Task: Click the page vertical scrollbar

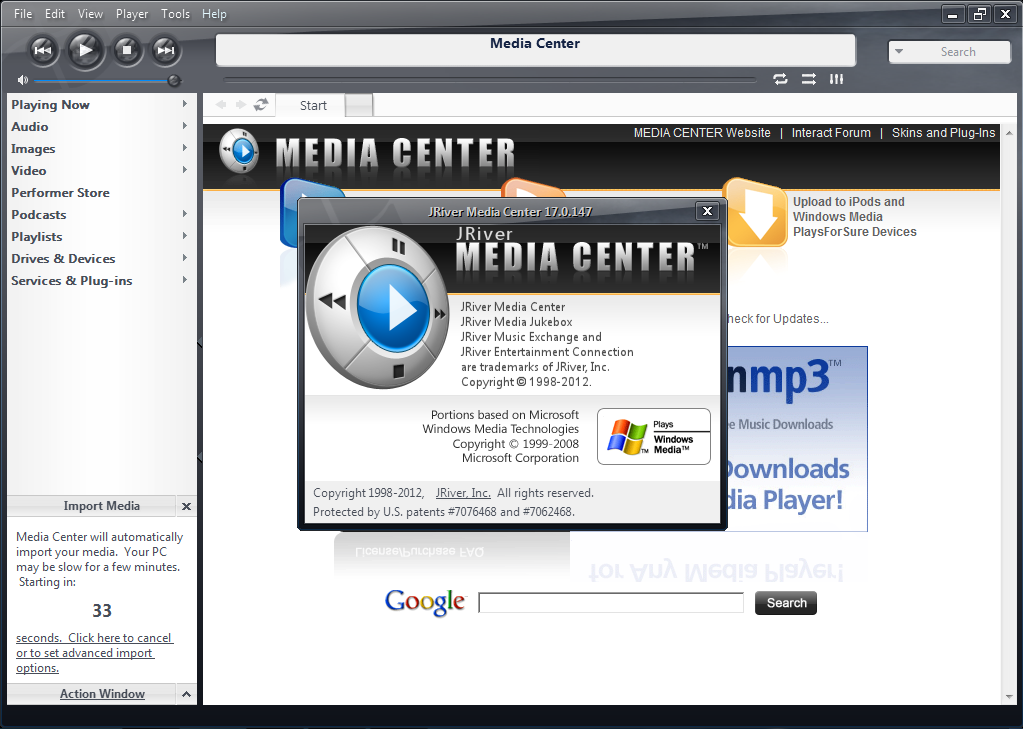Action: [1010, 414]
